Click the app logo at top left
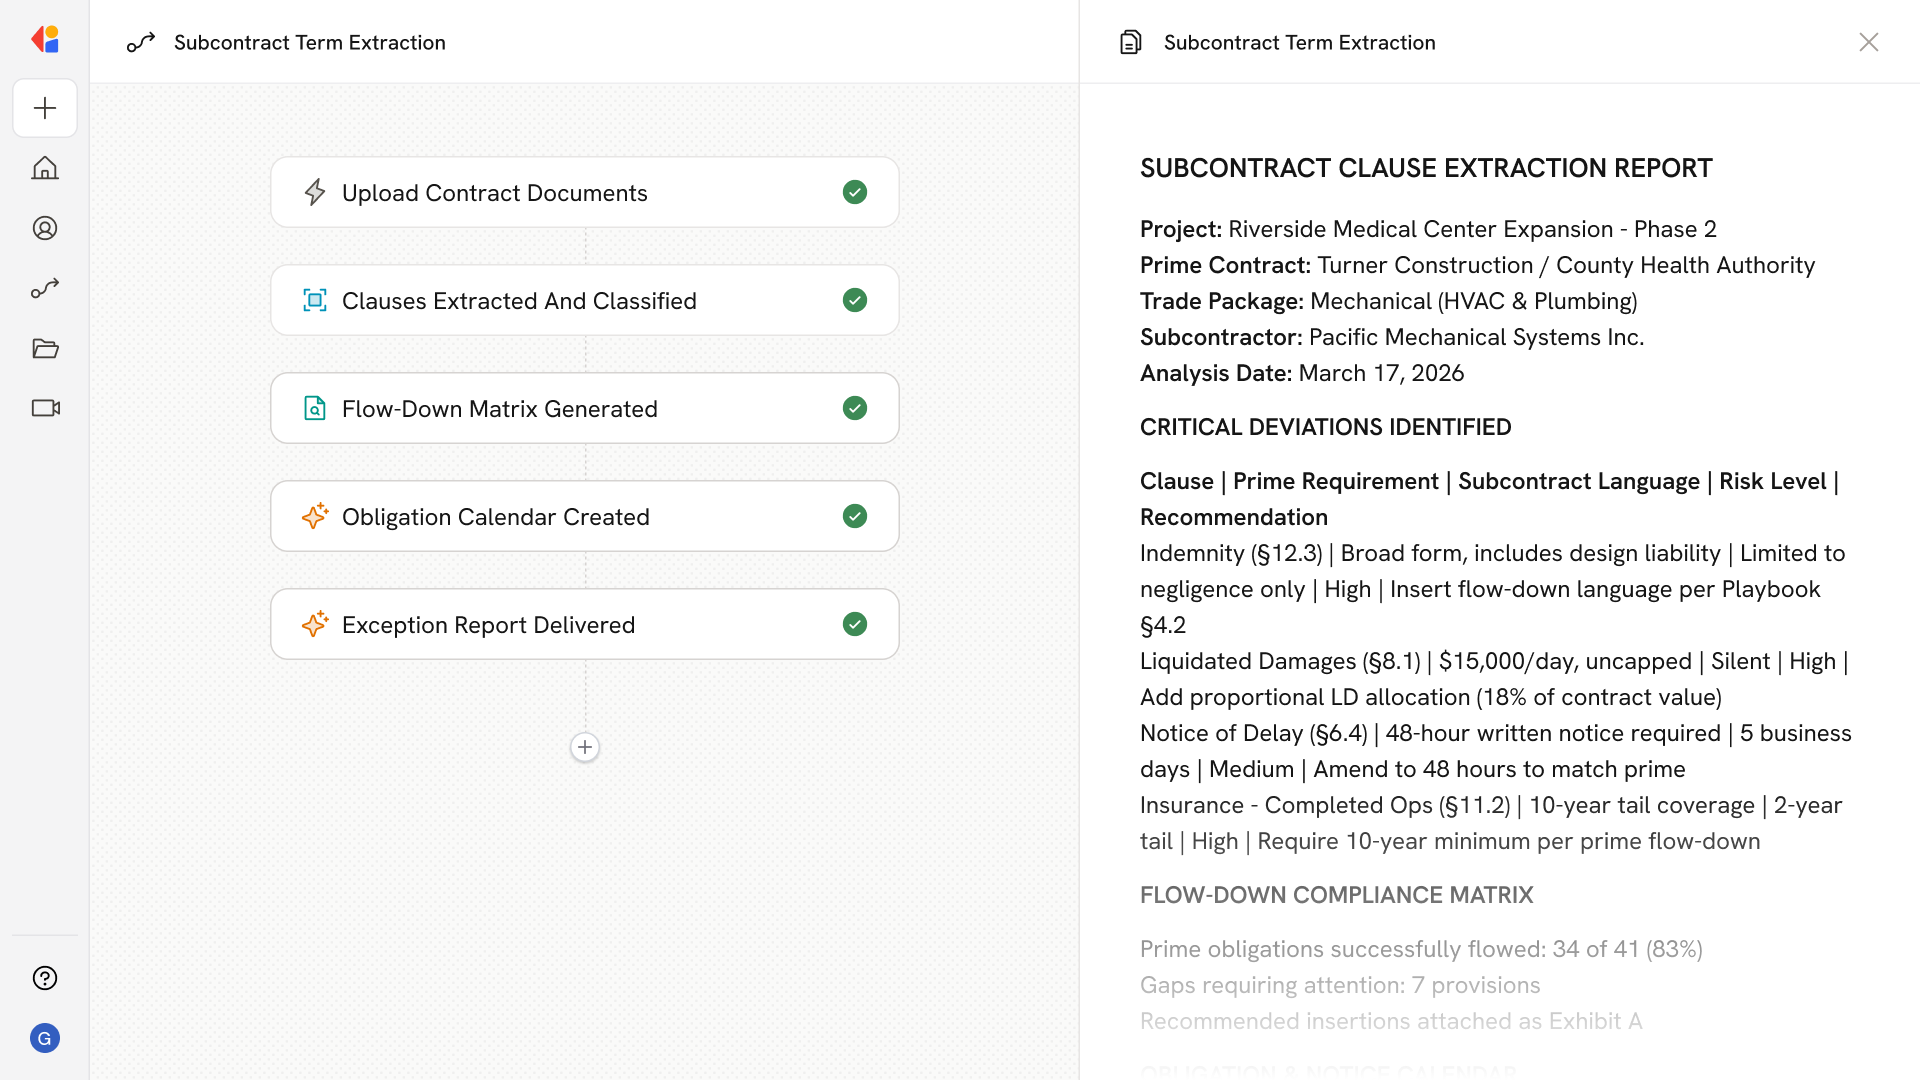The height and width of the screenshot is (1080, 1920). click(45, 40)
